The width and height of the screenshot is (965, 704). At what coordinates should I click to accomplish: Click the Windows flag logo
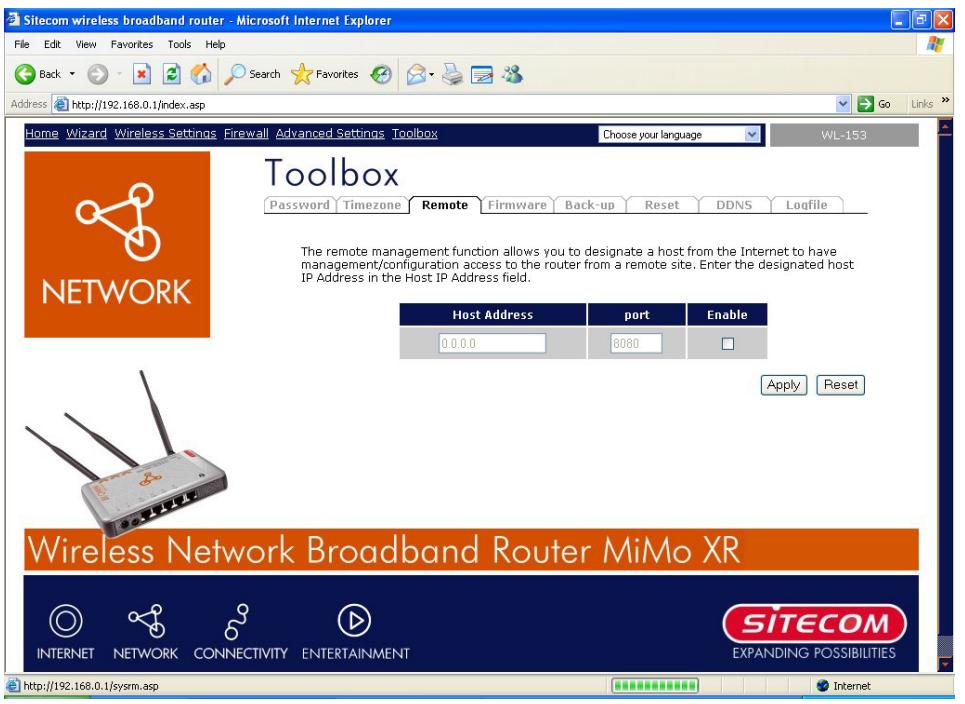pos(935,44)
